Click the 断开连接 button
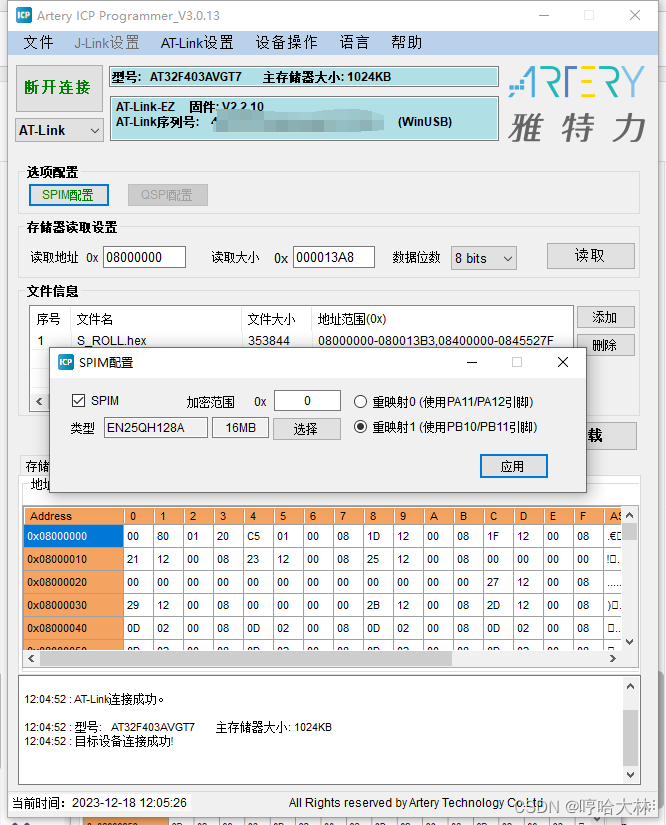 (59, 88)
